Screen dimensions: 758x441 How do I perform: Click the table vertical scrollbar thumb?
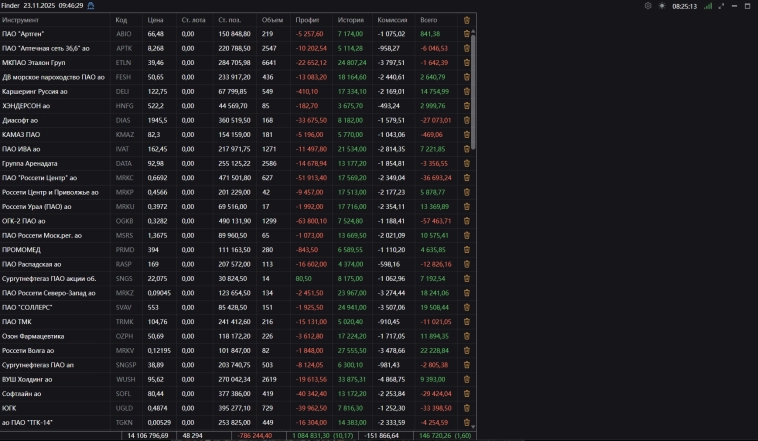473,92
